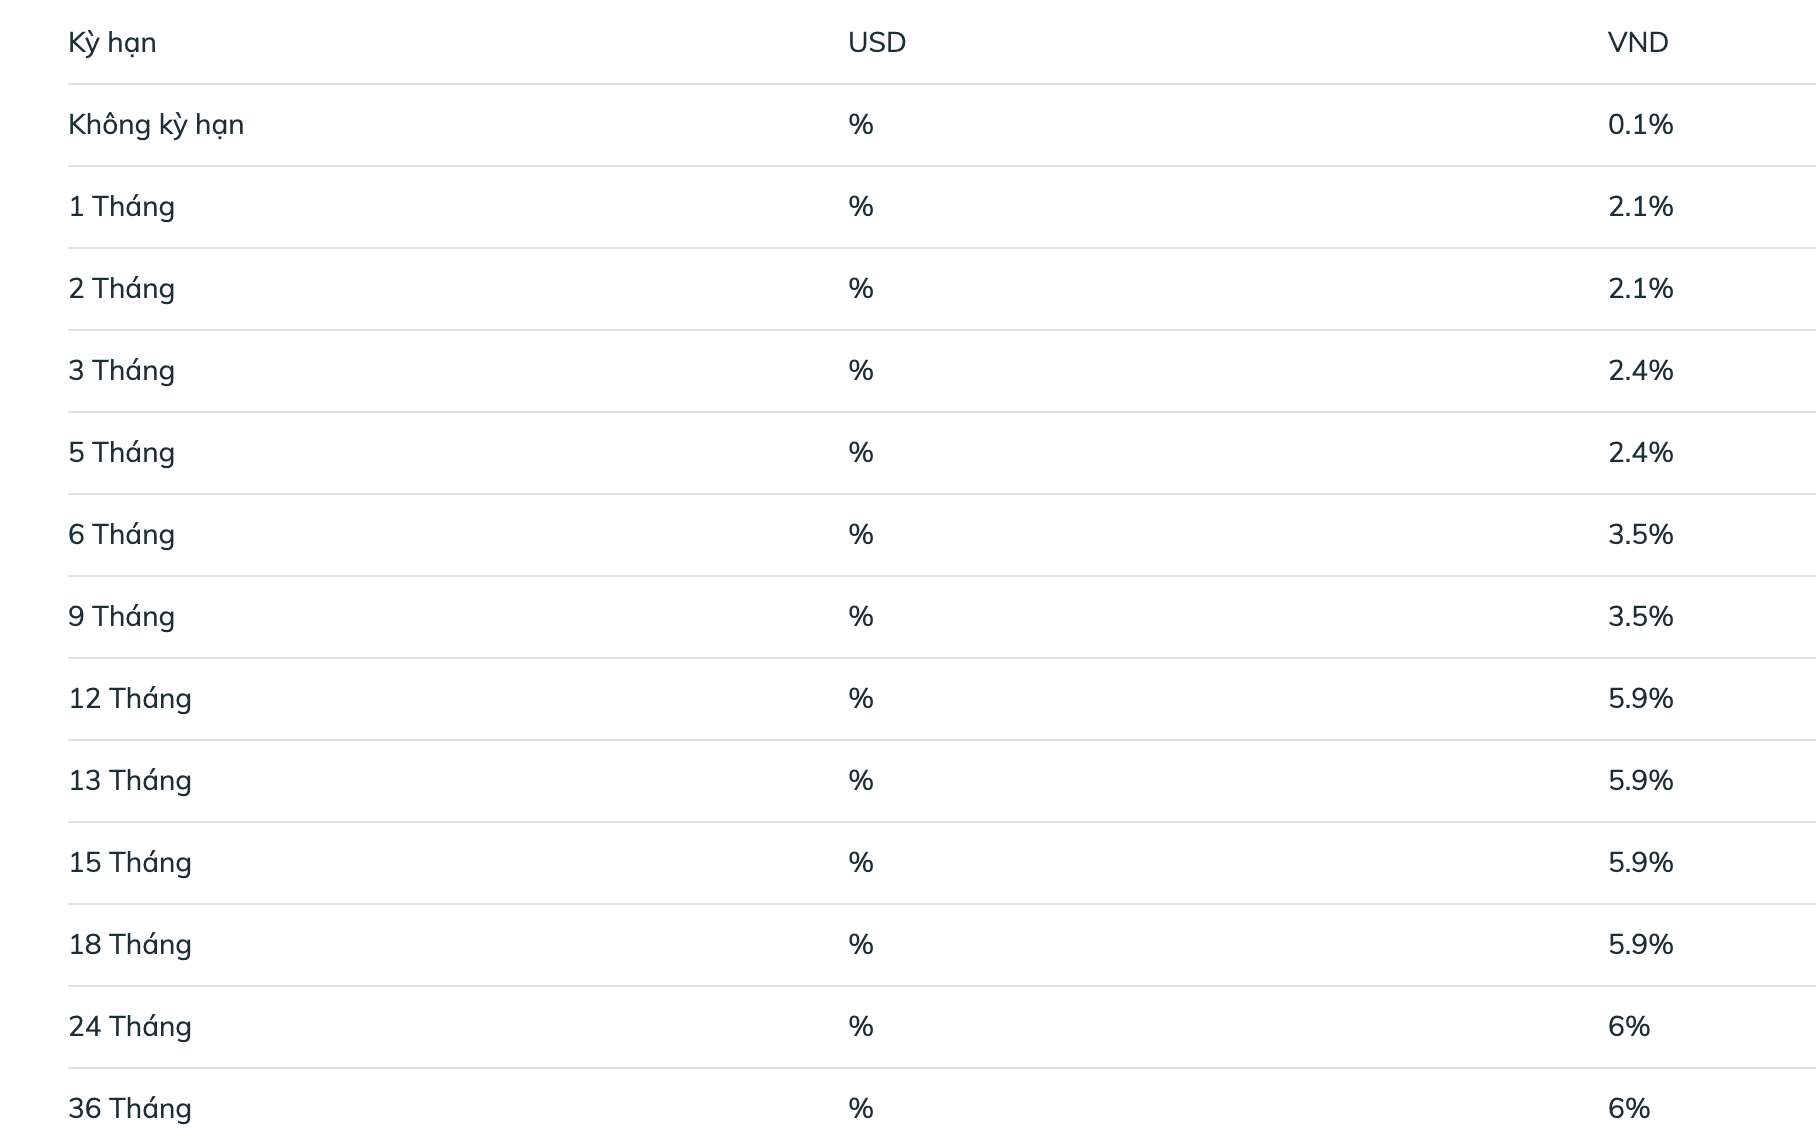Viewport: 1816px width, 1142px height.
Task: Click the 6% rate for 36 Tháng
Action: 1629,1109
